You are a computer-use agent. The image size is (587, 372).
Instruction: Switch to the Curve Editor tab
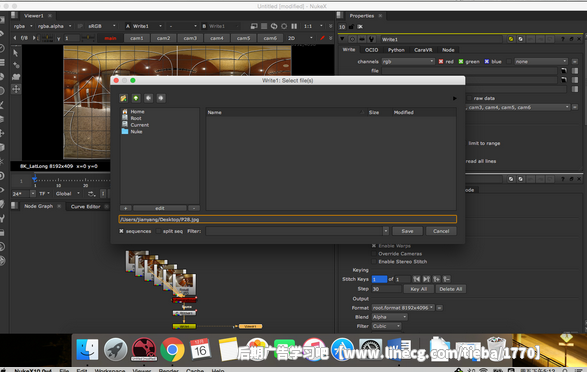pyautogui.click(x=85, y=207)
